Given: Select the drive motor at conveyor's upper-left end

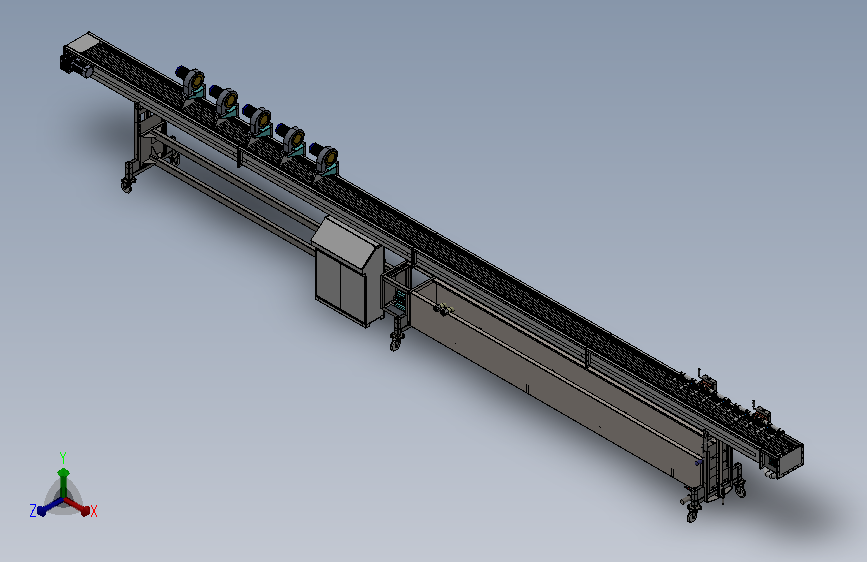Looking at the screenshot, I should click(x=76, y=63).
